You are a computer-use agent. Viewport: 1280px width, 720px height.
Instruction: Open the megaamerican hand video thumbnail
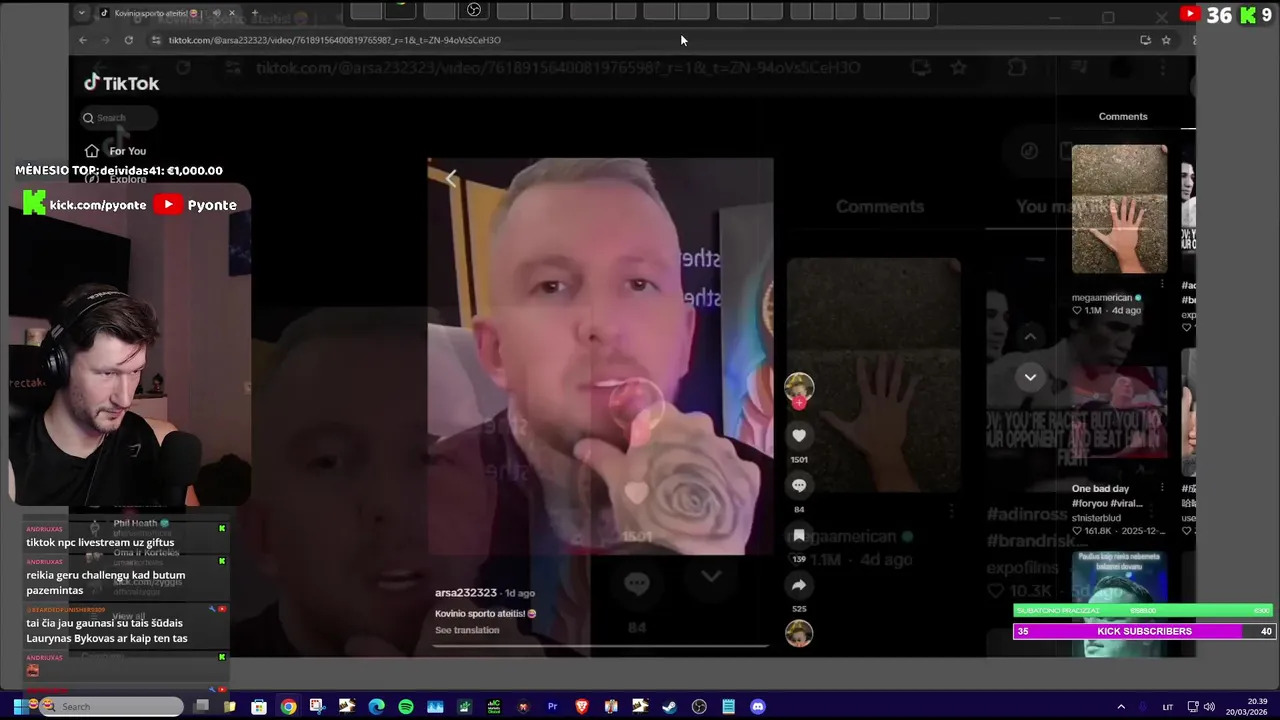tap(1119, 209)
